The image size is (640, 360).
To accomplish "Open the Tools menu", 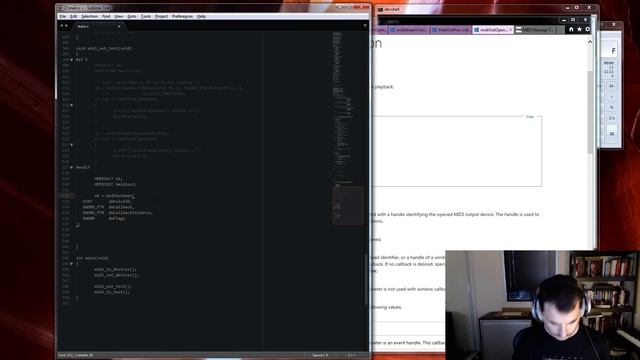I will (x=146, y=16).
